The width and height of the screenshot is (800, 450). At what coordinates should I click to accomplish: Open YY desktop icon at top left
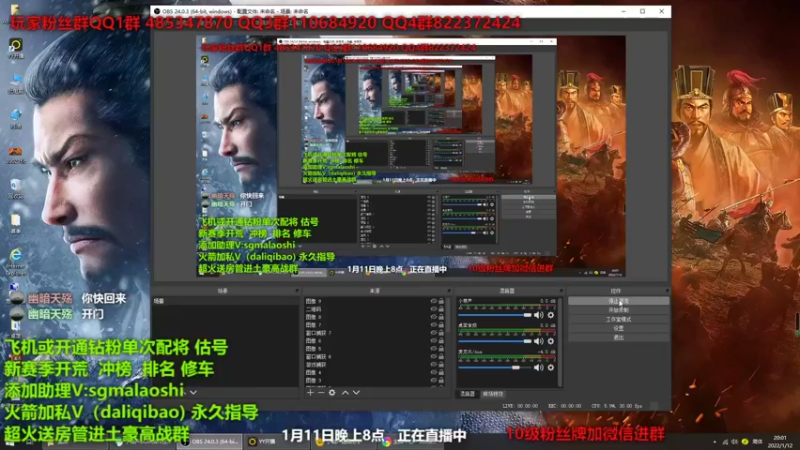pos(16,48)
